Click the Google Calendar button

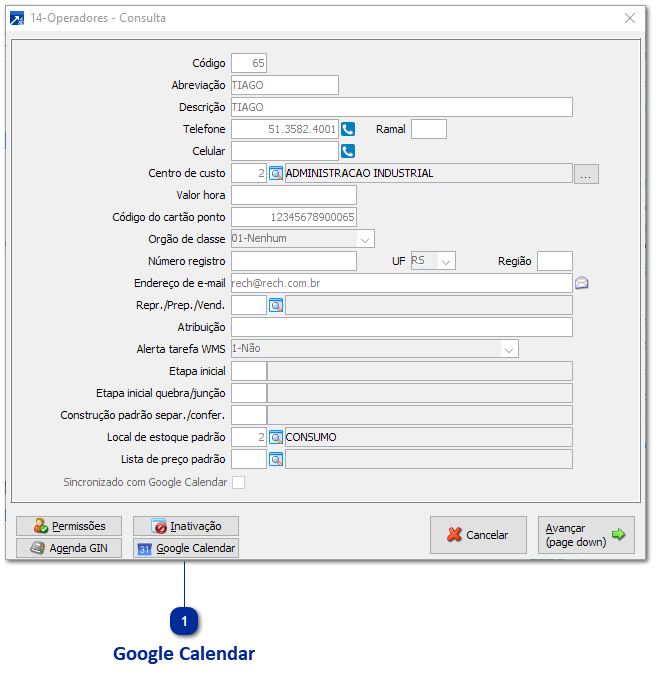coord(186,548)
